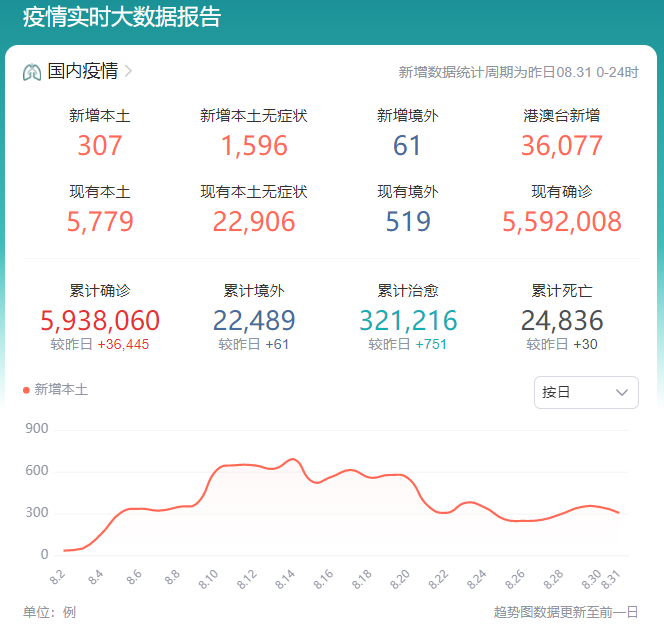Select the 新增本土无症状 value 1,596
This screenshot has height=630, width=664.
click(254, 146)
